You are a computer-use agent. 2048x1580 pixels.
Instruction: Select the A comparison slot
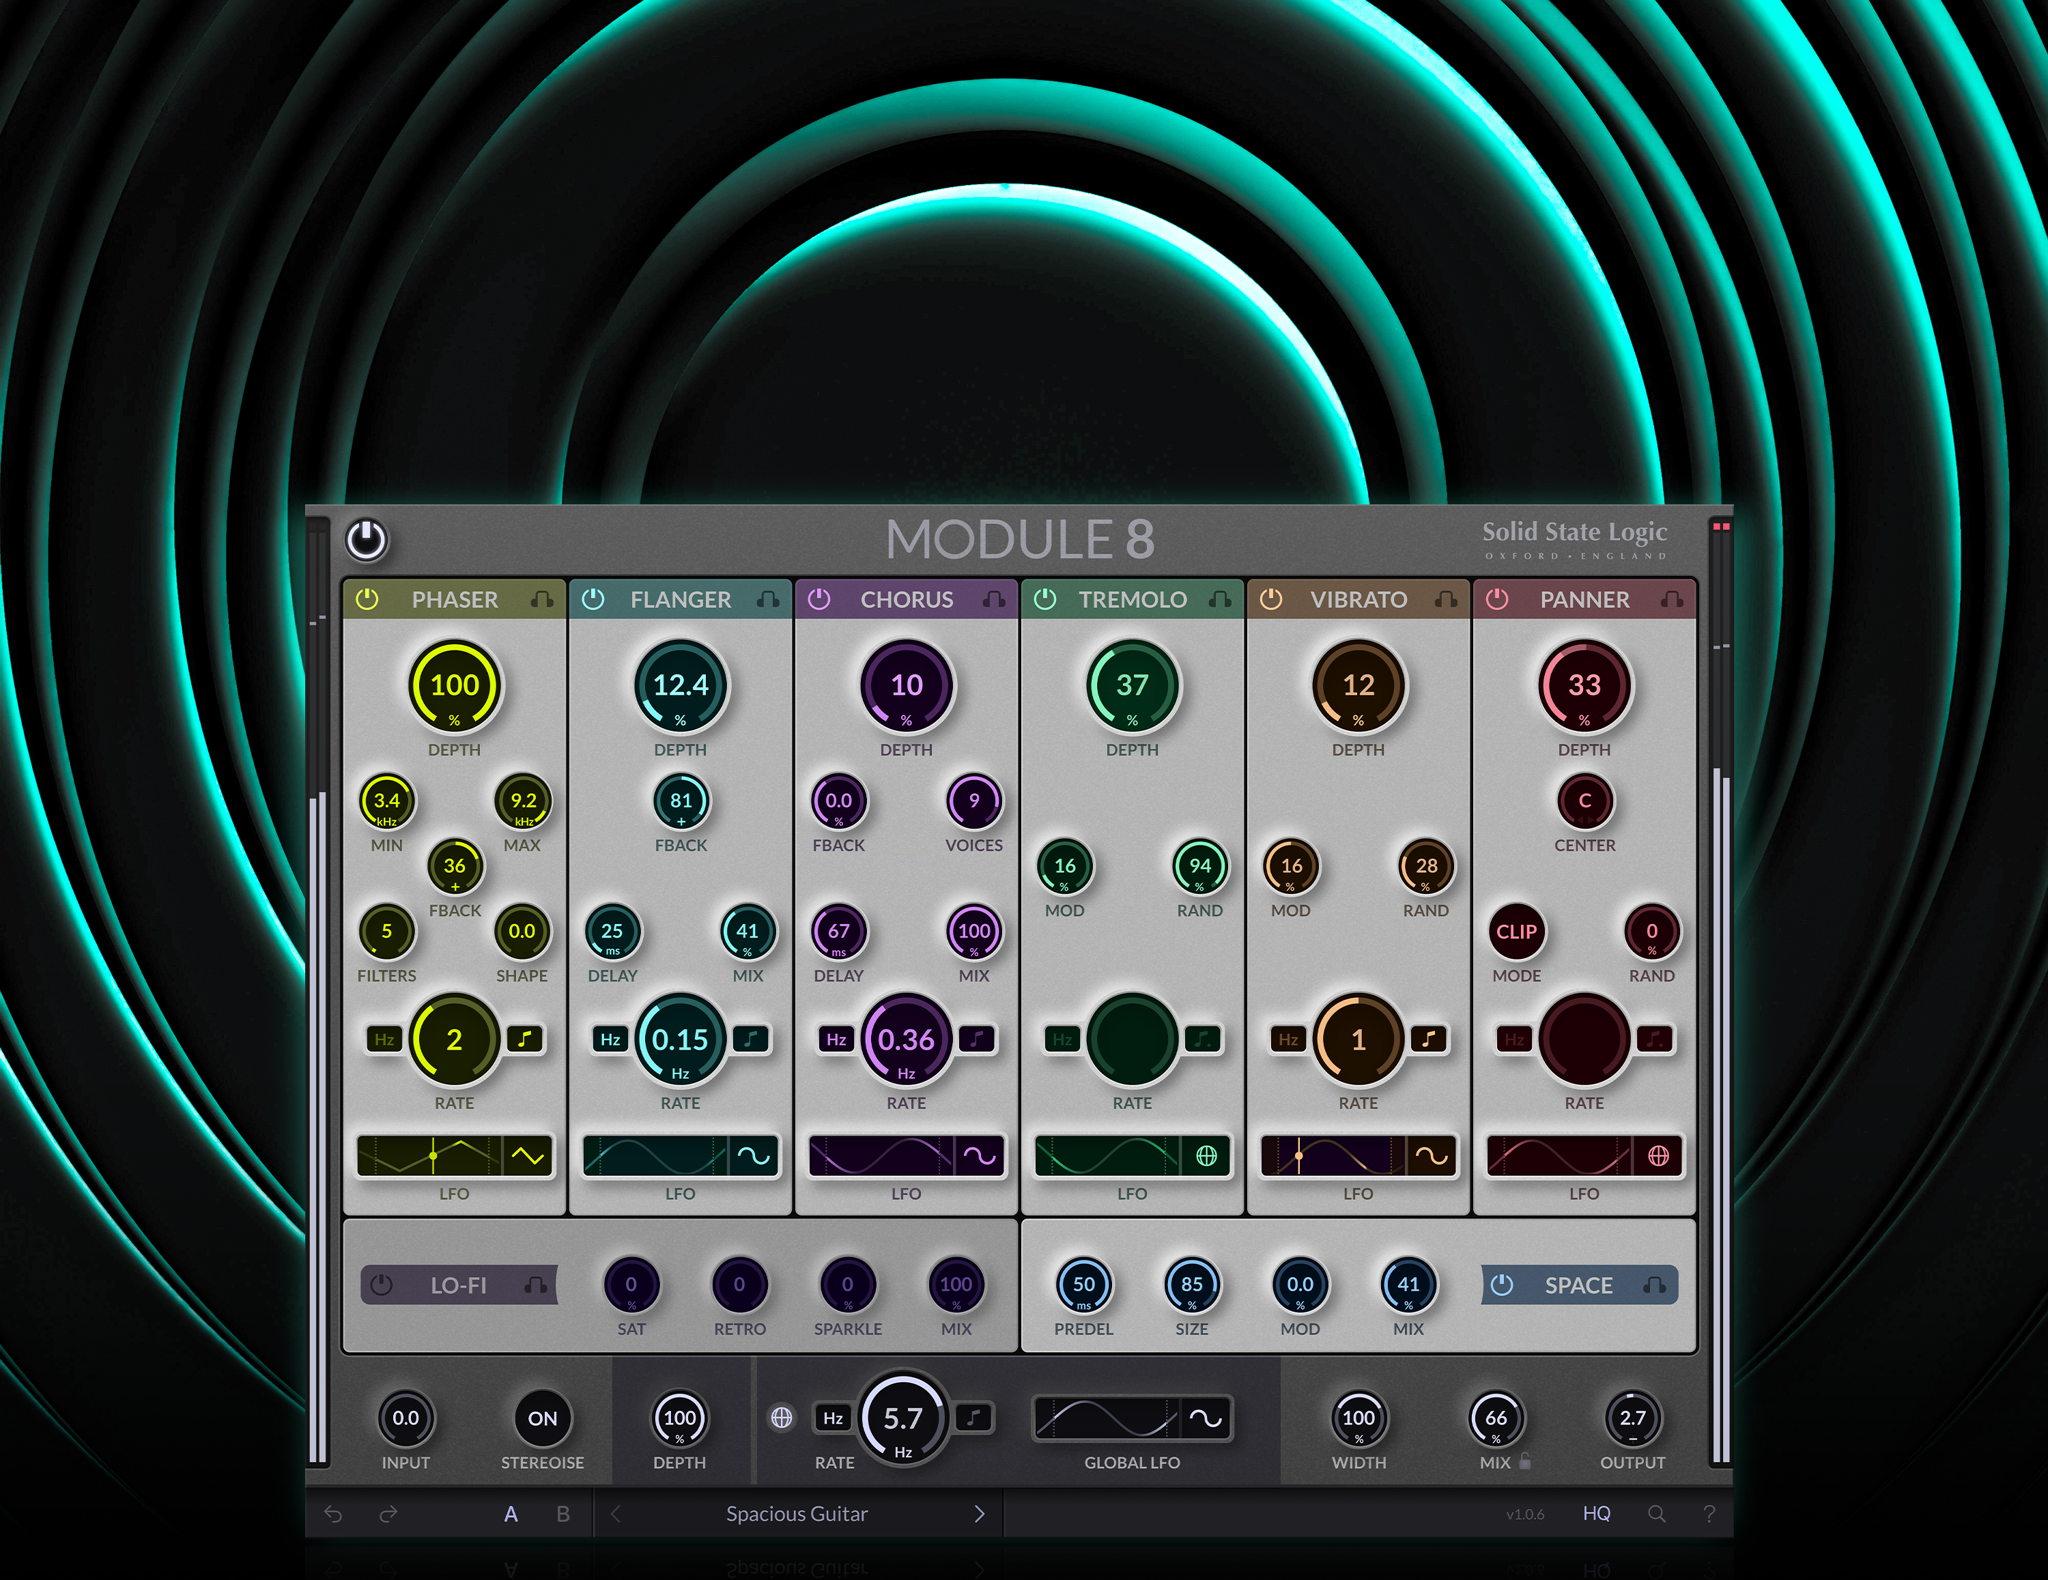(x=511, y=1514)
